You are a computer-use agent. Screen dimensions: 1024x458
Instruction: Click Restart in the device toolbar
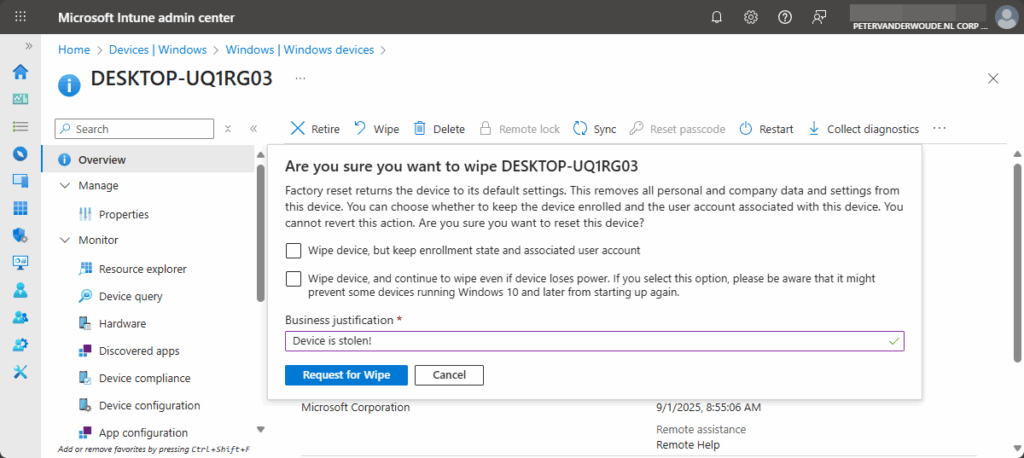(x=766, y=129)
